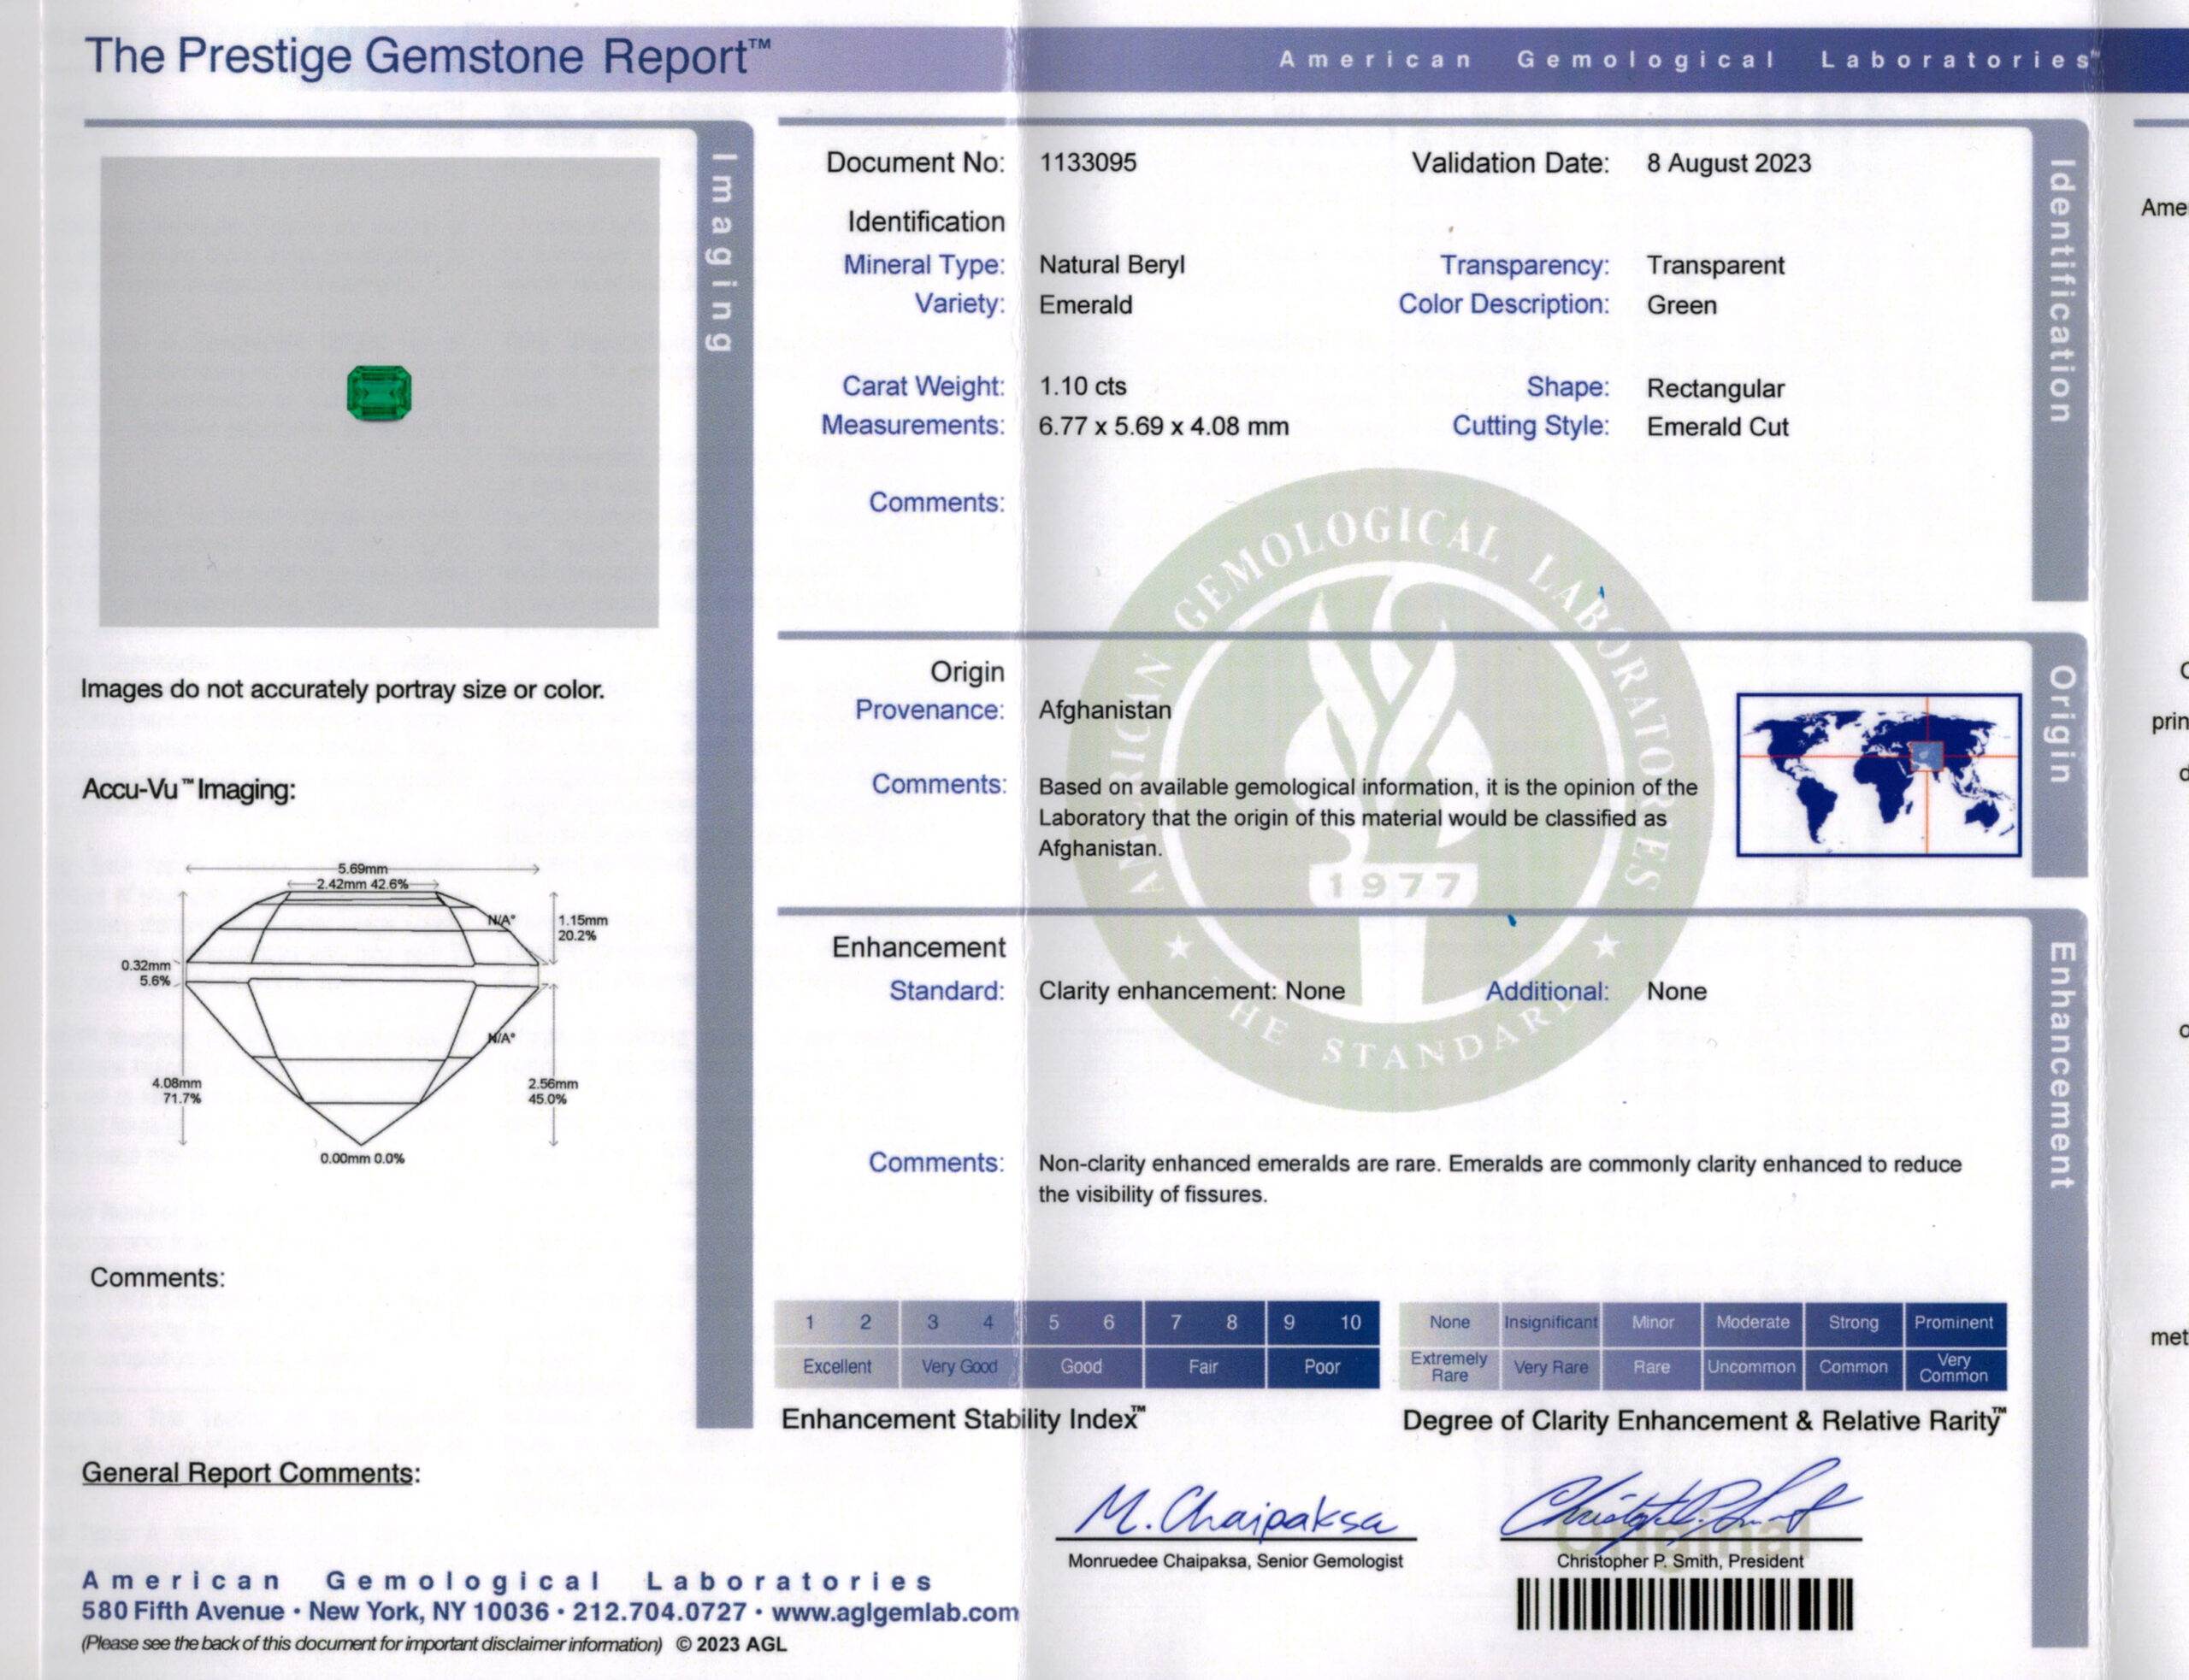The height and width of the screenshot is (1680, 2189).
Task: Click the origin opinion comment paragraph
Action: (x=1368, y=818)
